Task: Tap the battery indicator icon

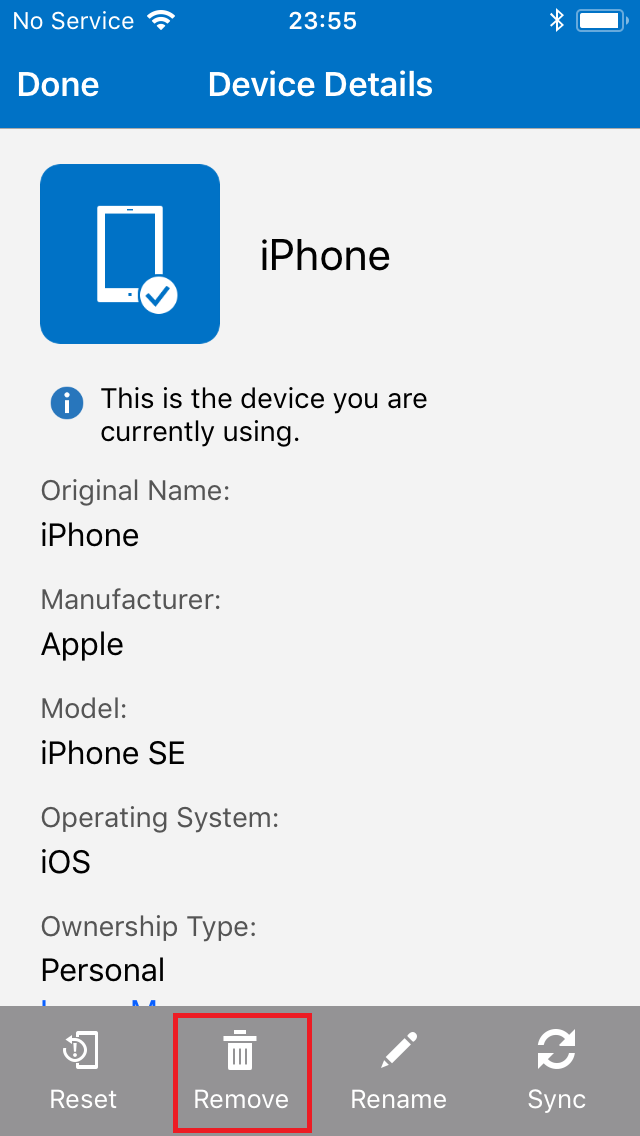Action: [602, 20]
